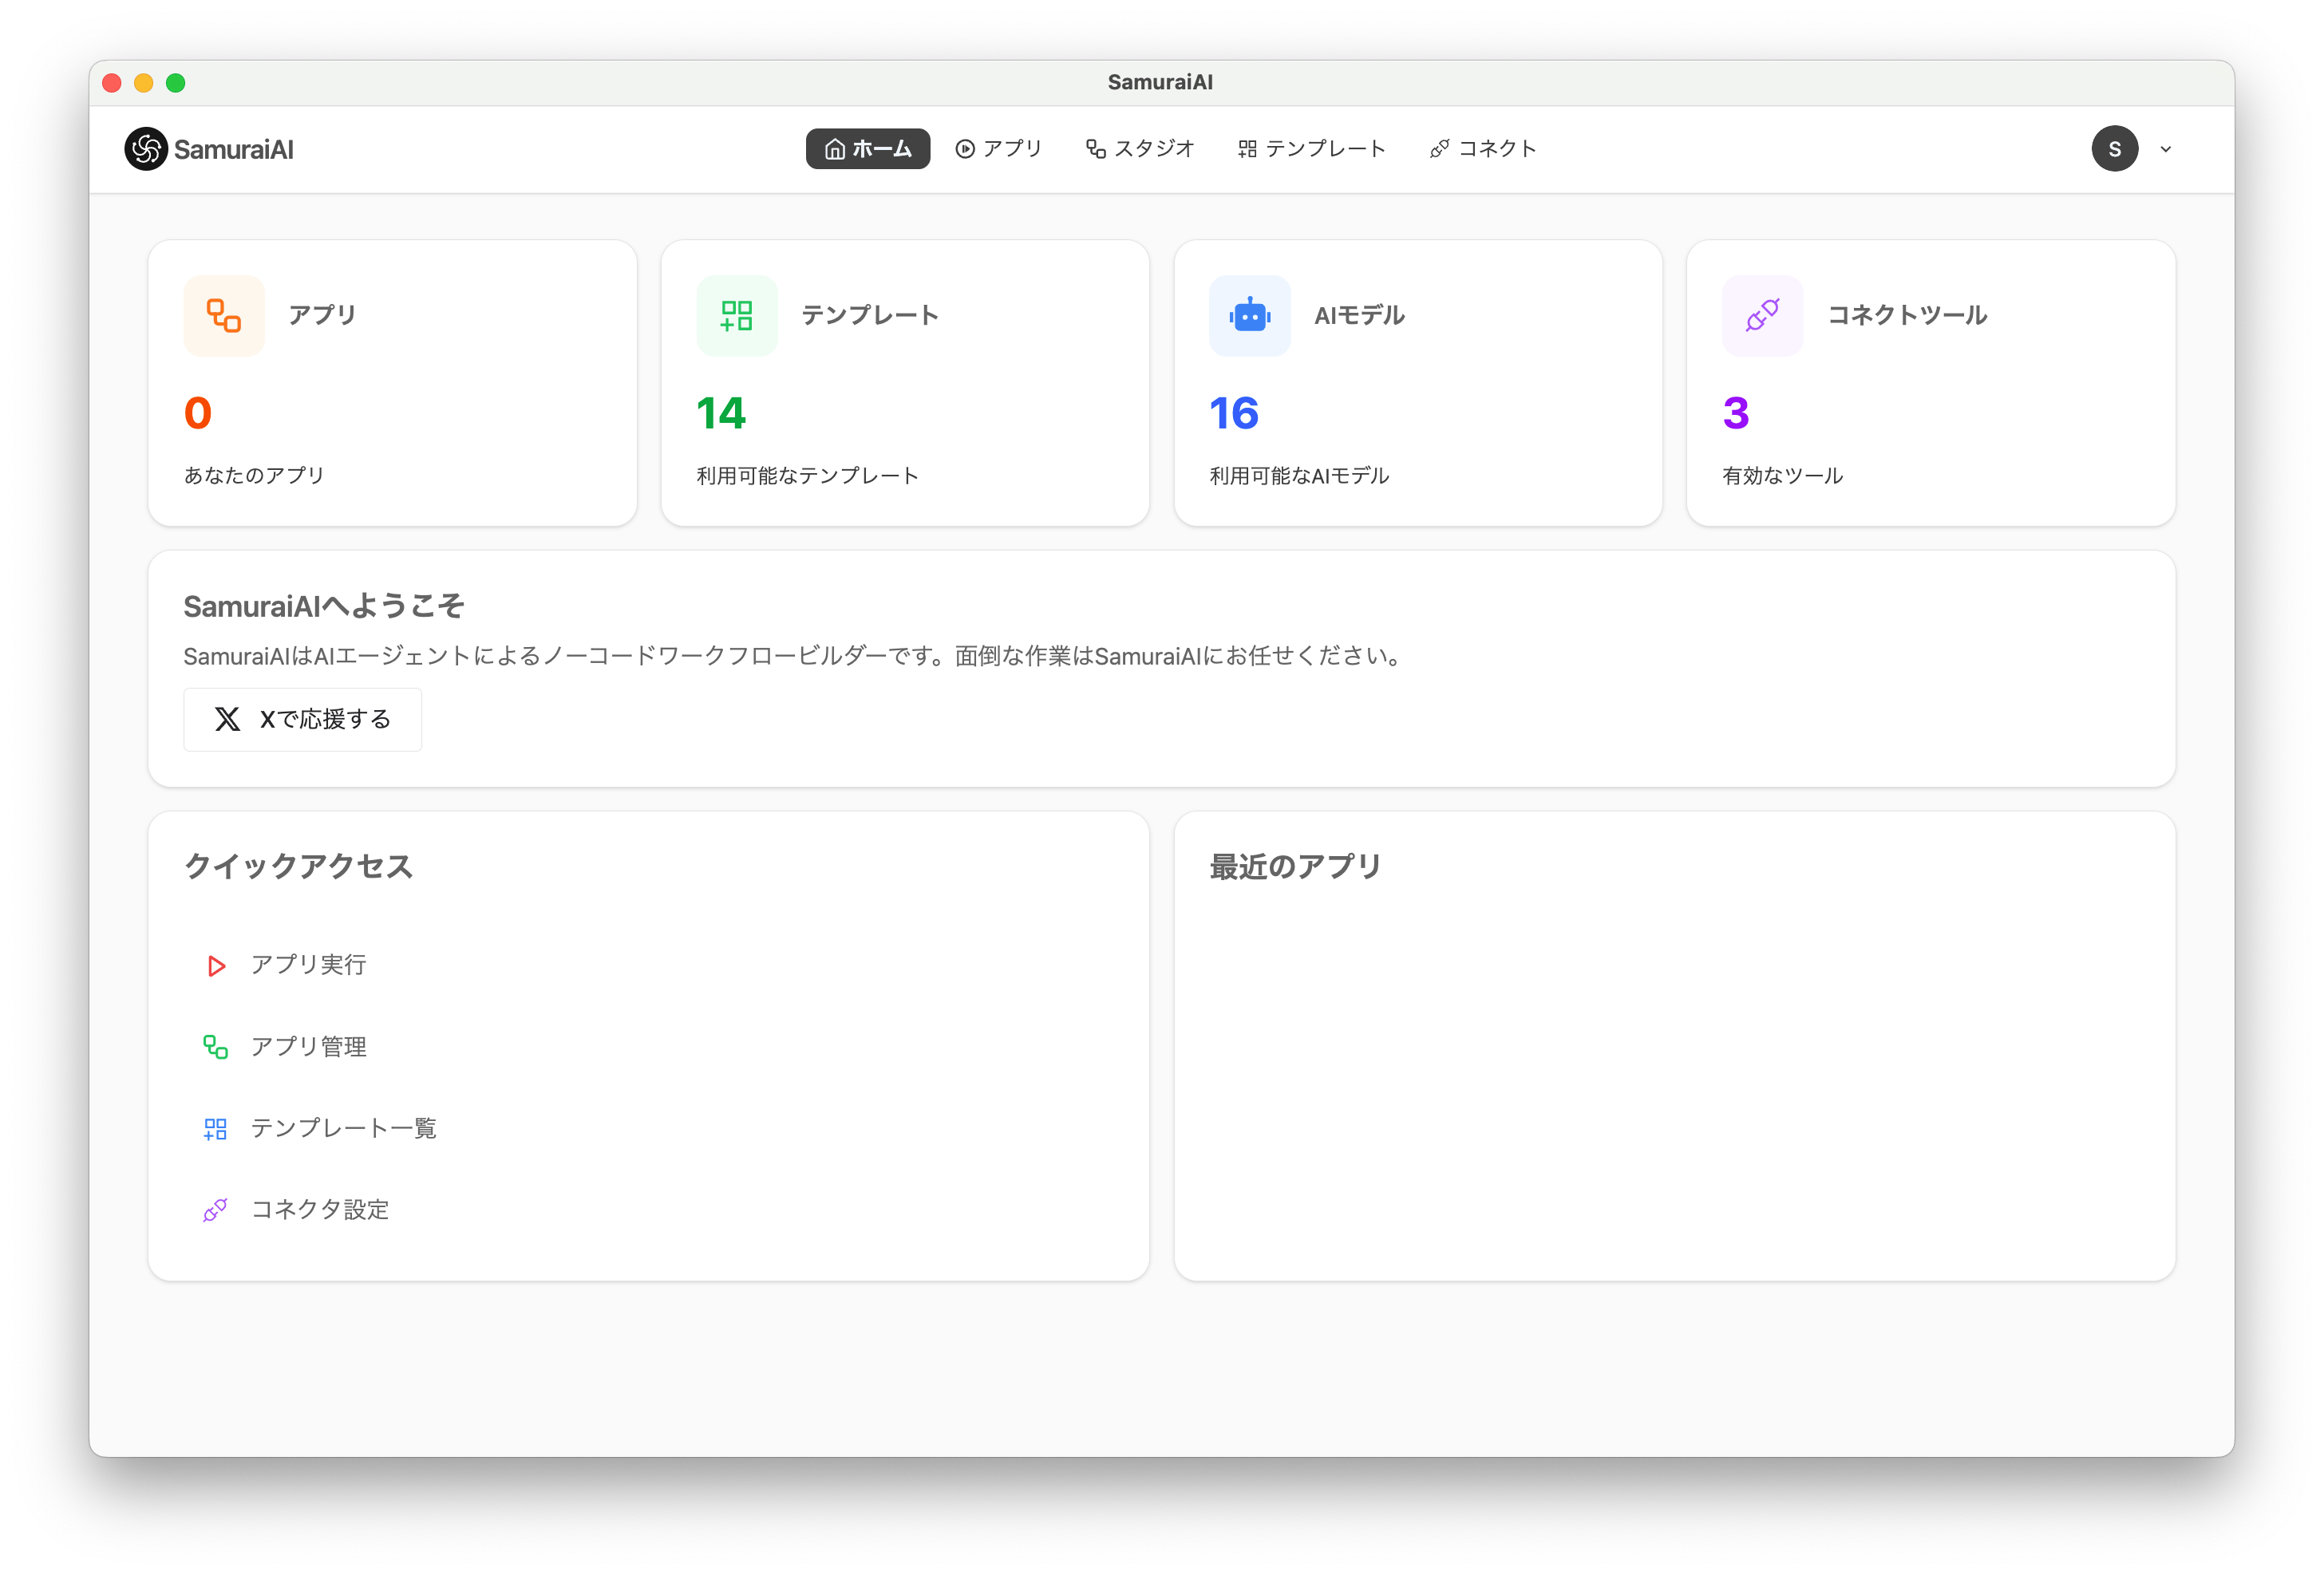Expand the user account dropdown chevron
The image size is (2324, 1575).
tap(2166, 149)
